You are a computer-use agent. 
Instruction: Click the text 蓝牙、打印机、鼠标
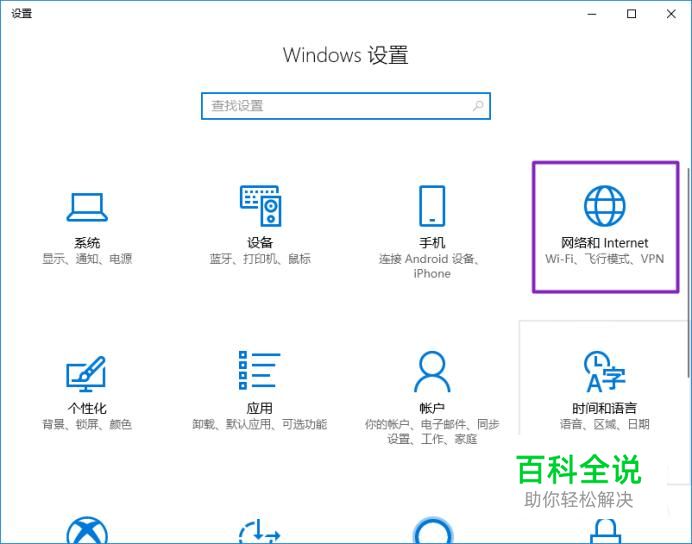pos(260,259)
